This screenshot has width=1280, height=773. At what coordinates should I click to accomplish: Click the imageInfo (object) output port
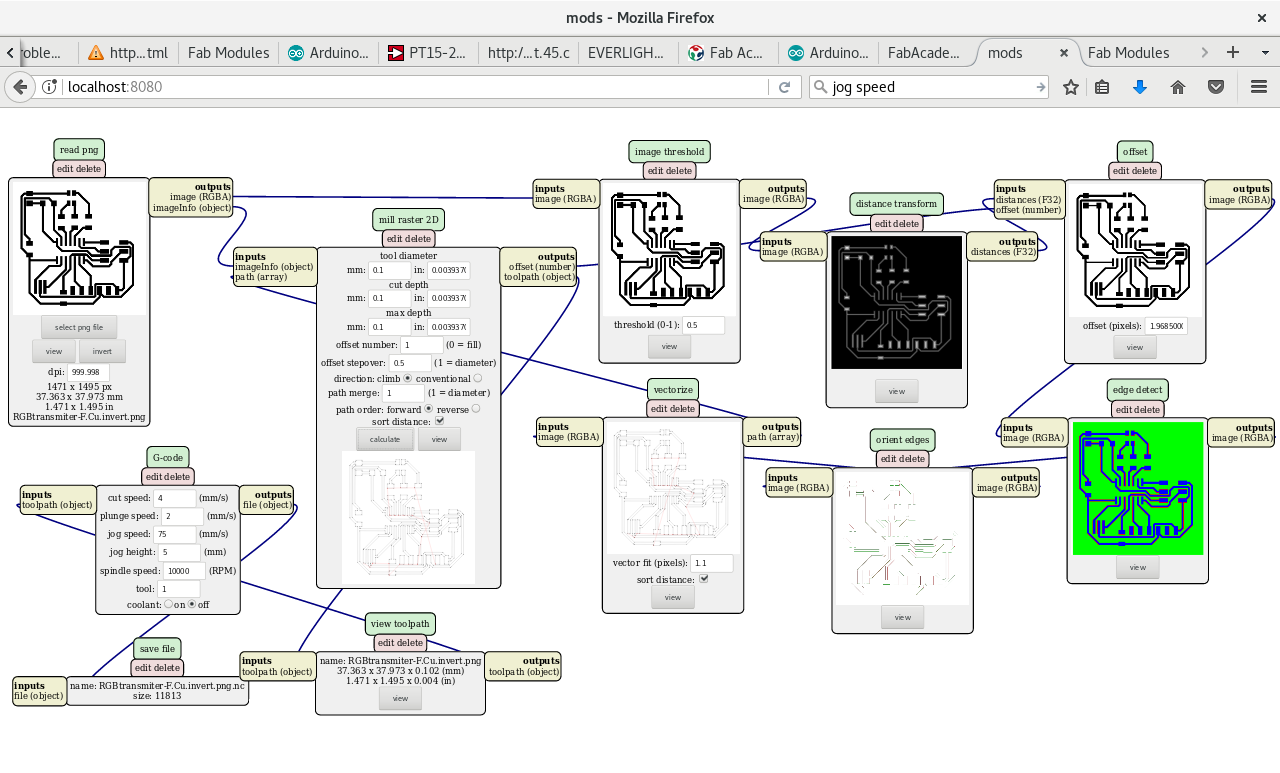pyautogui.click(x=192, y=208)
